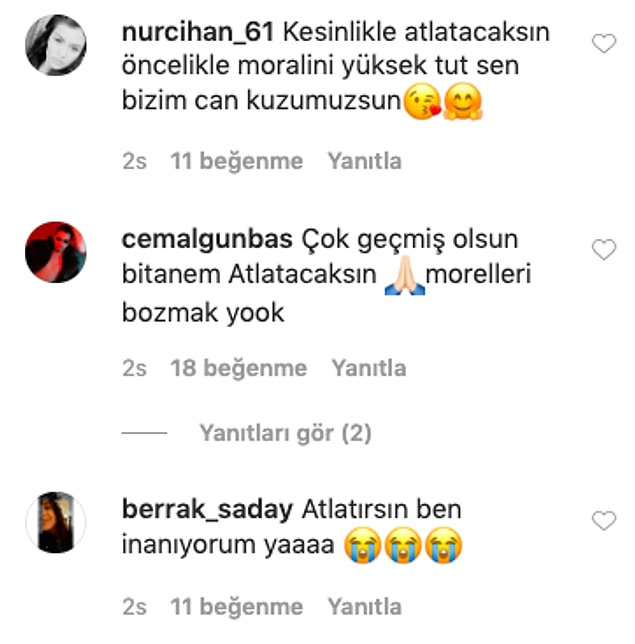Like cemalgunbas's comment with the heart
Image resolution: width=635 pixels, height=644 pixels.
604,249
